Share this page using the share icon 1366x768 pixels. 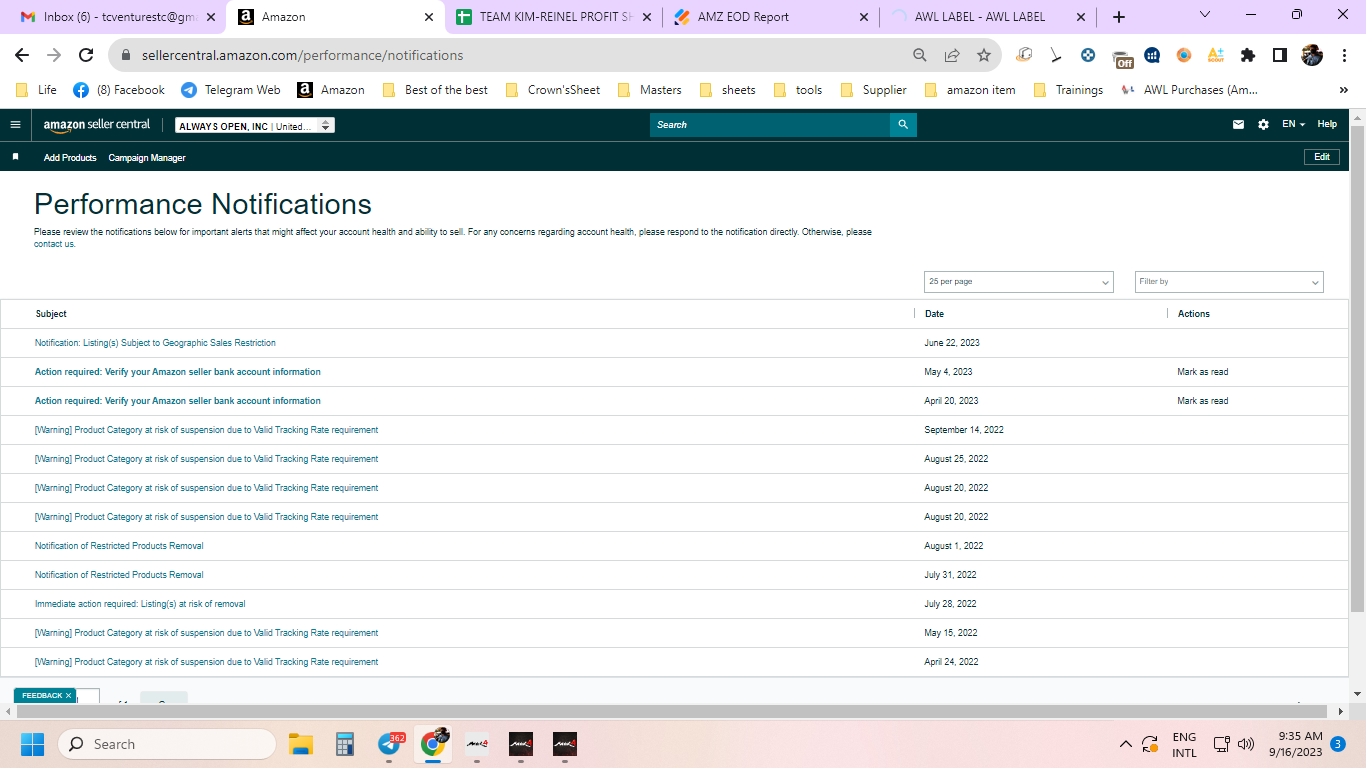pos(952,55)
